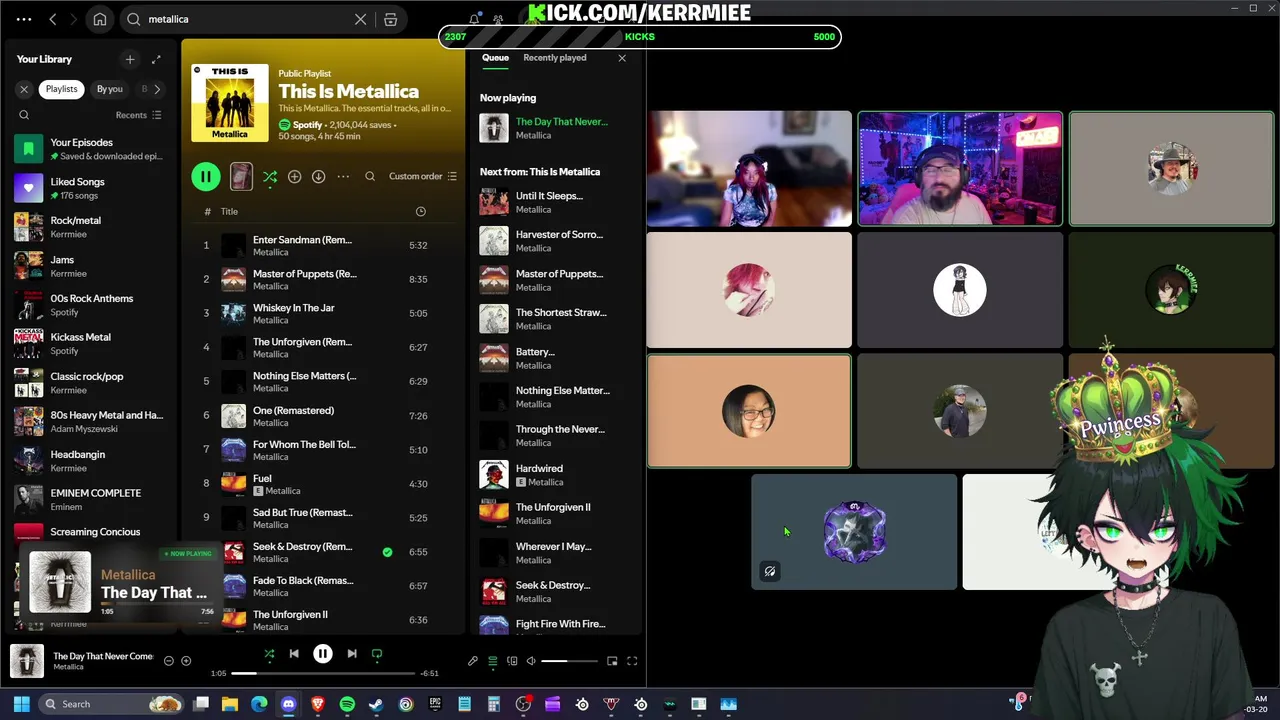Go to previous track
The width and height of the screenshot is (1280, 720).
(x=294, y=654)
